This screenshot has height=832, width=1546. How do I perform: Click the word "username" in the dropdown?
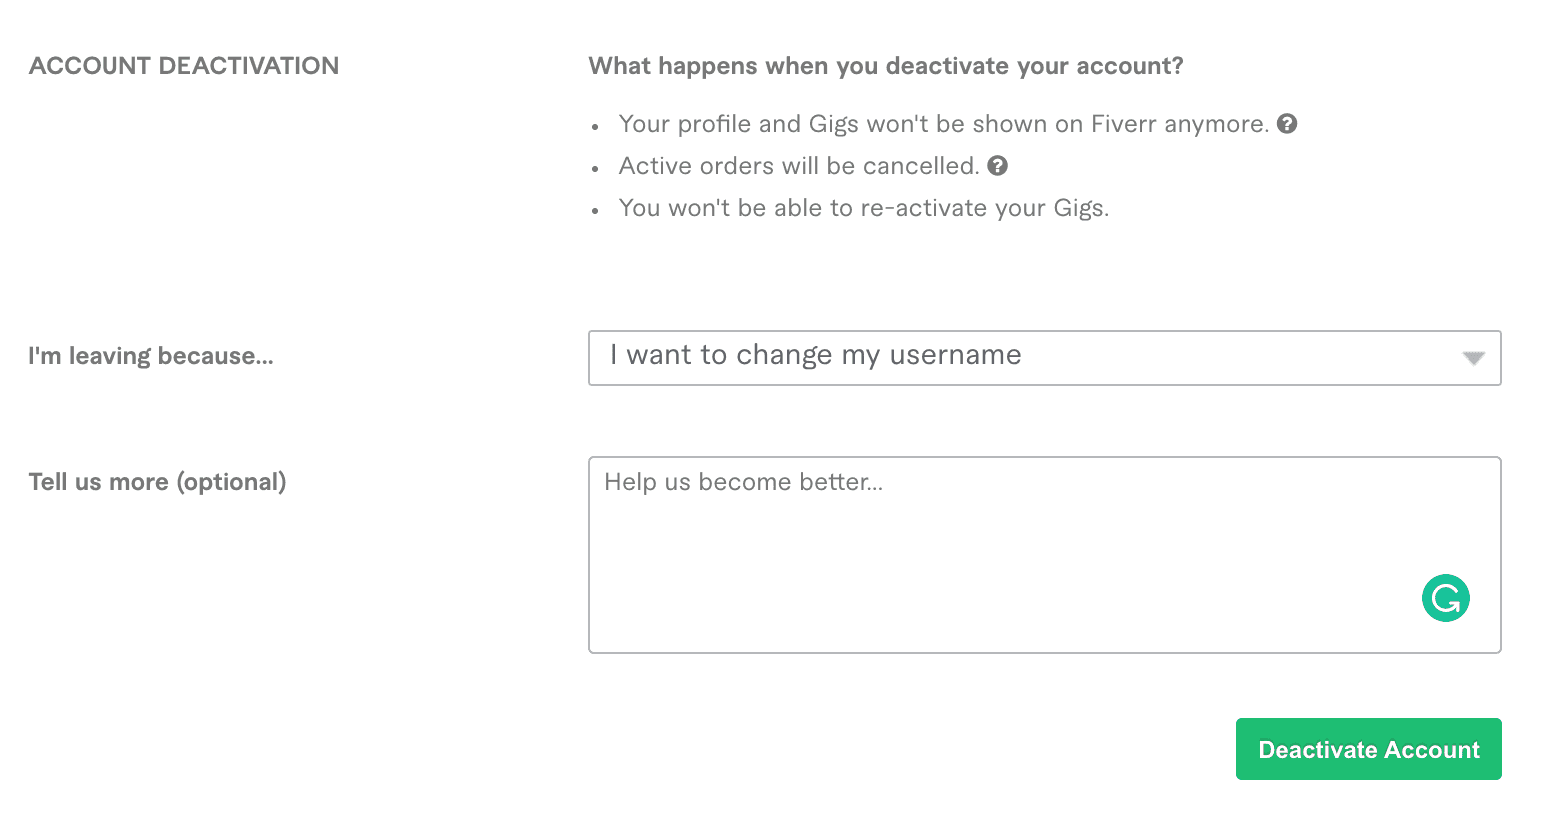955,355
